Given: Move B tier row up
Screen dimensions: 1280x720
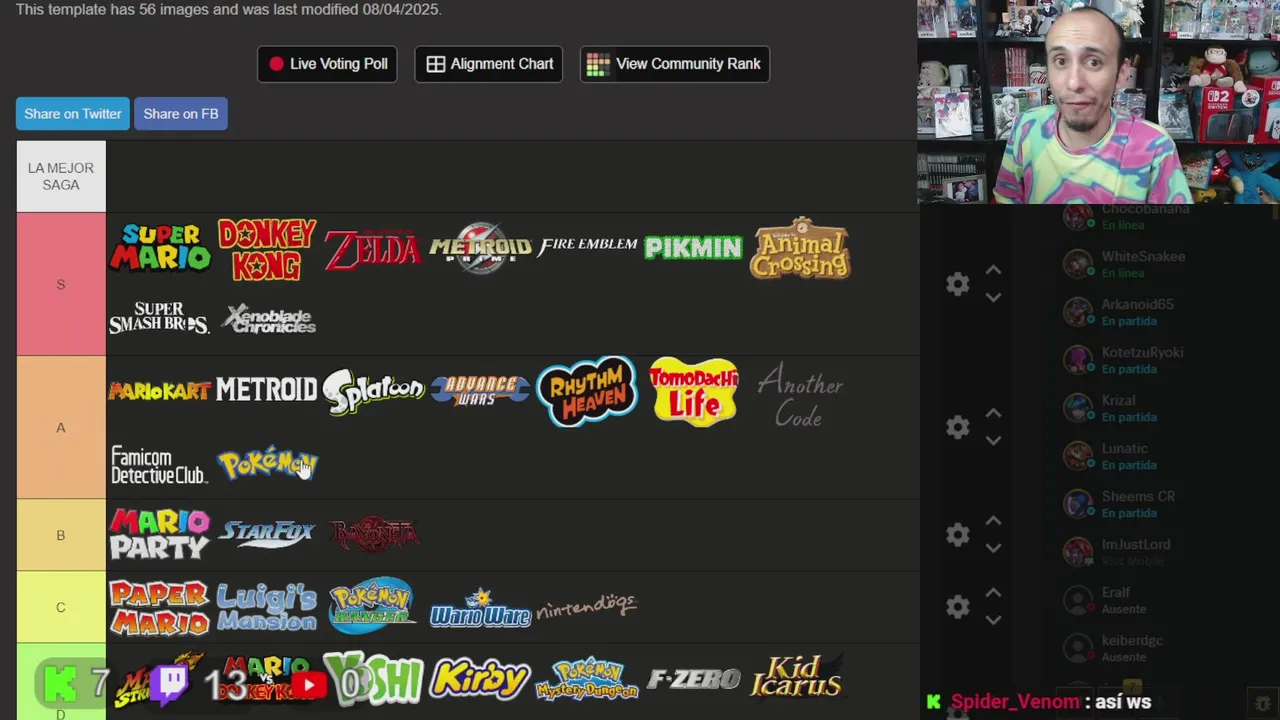Looking at the screenshot, I should pyautogui.click(x=993, y=521).
